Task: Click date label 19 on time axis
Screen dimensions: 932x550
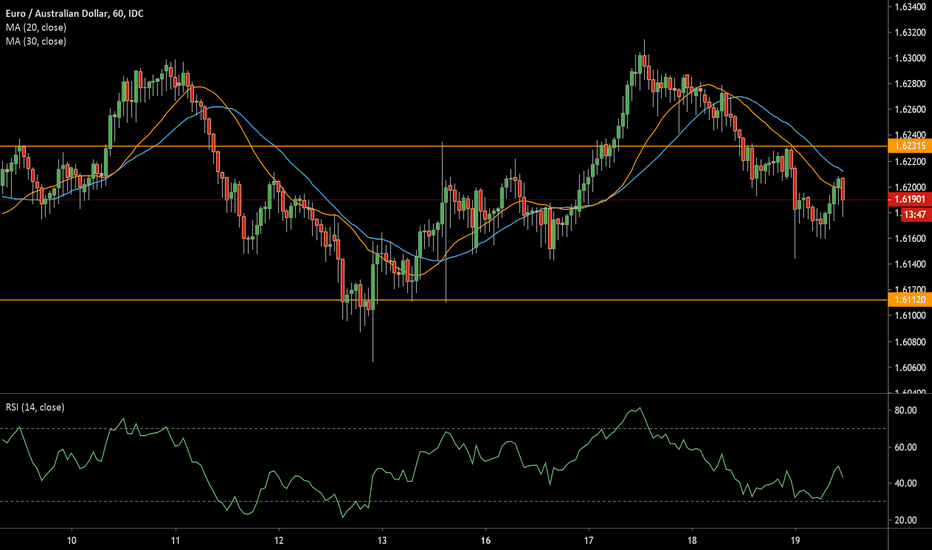Action: tap(795, 539)
